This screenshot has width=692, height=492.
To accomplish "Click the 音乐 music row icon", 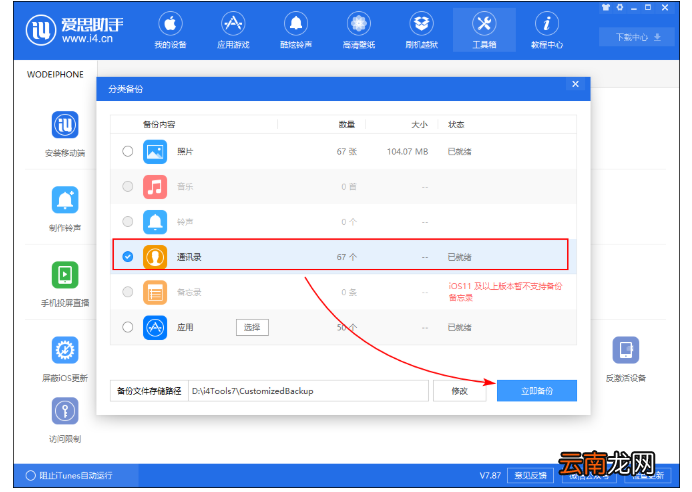I will click(155, 186).
